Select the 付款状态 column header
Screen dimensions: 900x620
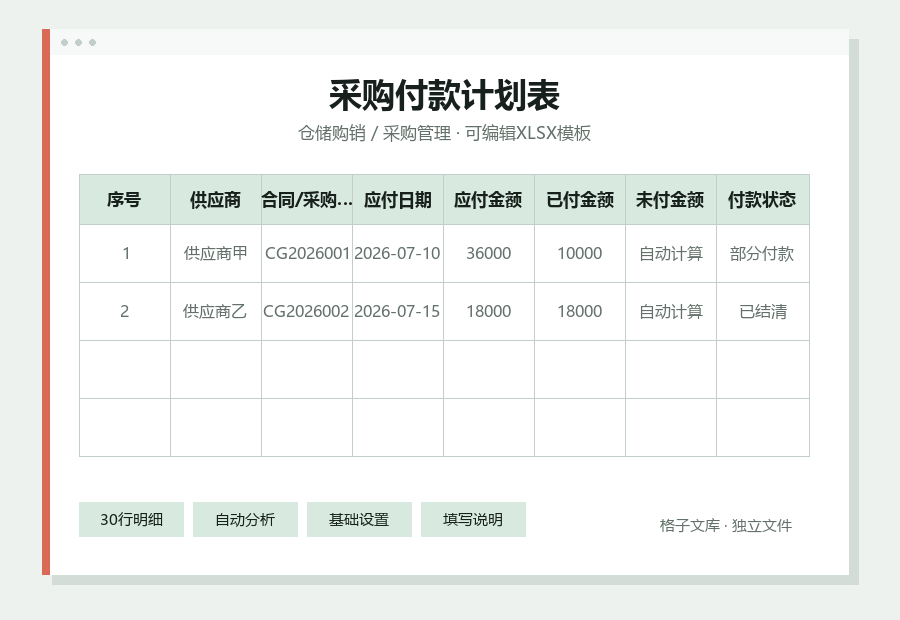click(763, 200)
